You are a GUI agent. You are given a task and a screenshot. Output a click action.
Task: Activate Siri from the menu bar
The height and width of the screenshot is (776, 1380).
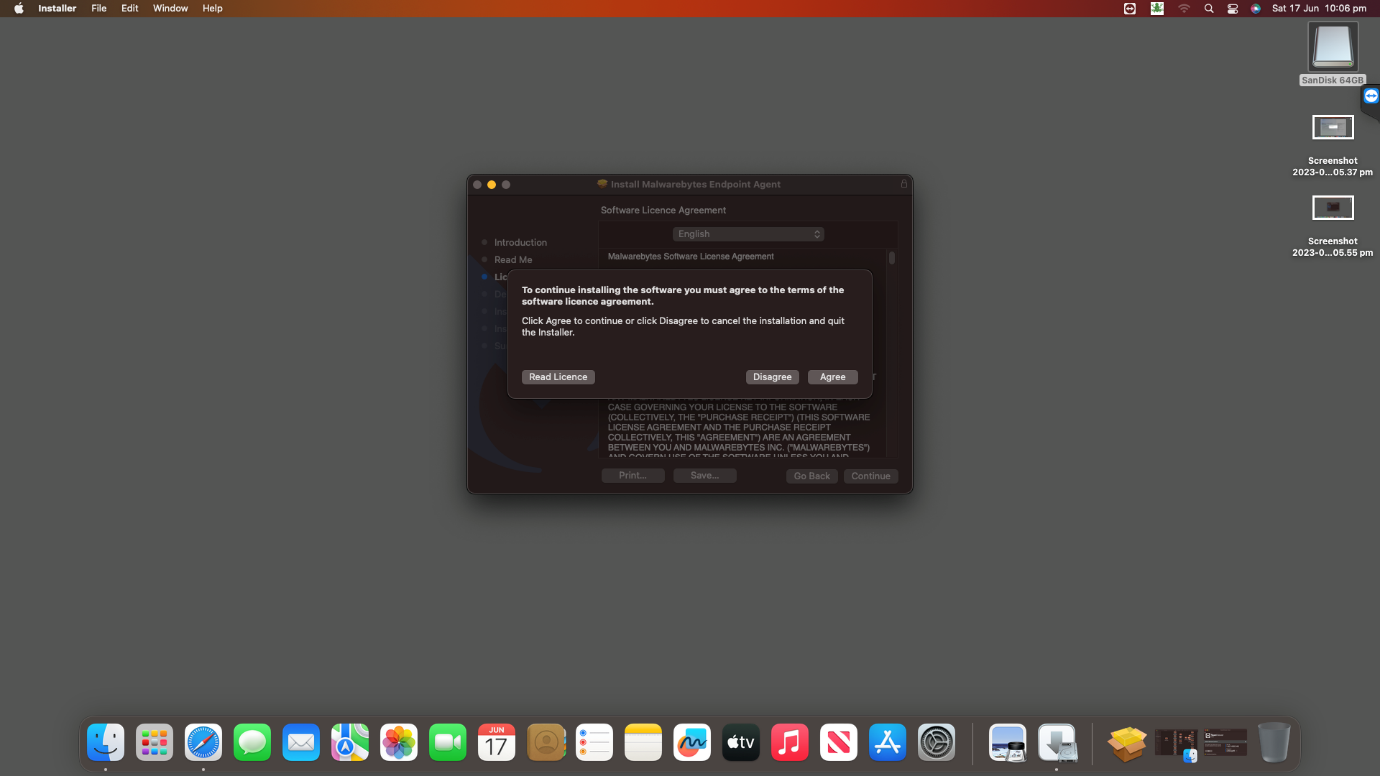[1256, 8]
